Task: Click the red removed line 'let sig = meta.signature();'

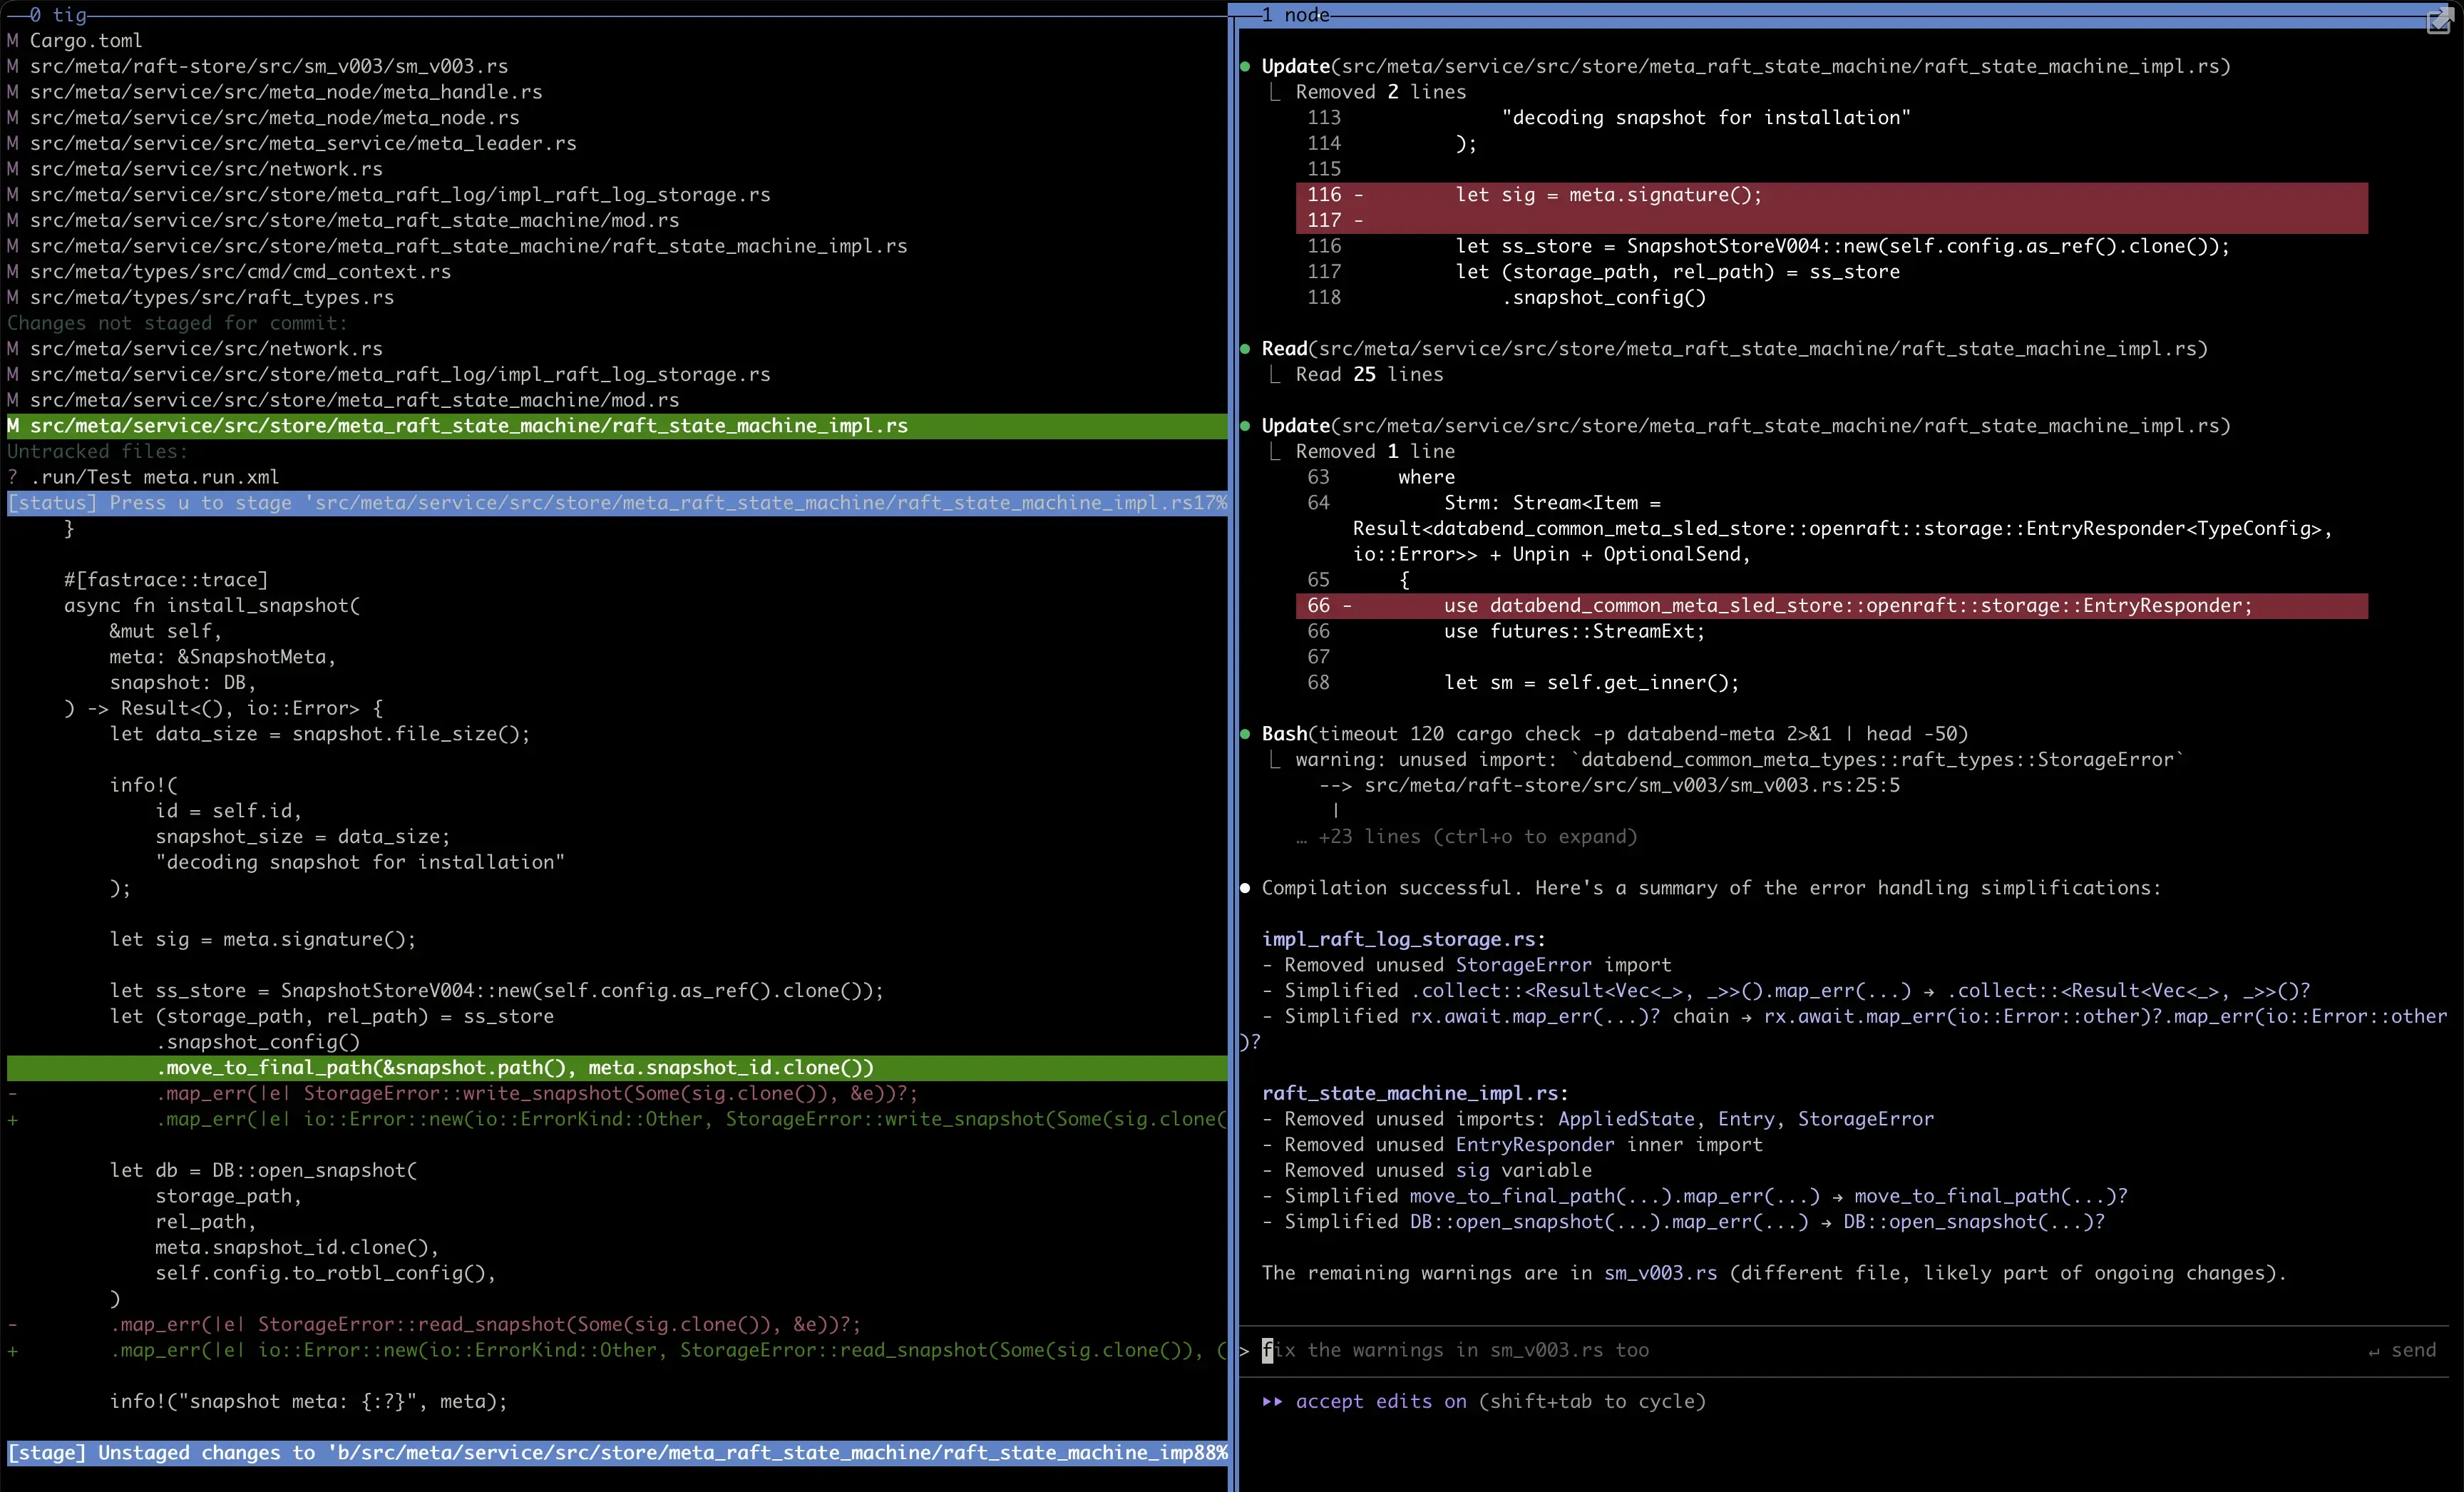Action: 1608,195
